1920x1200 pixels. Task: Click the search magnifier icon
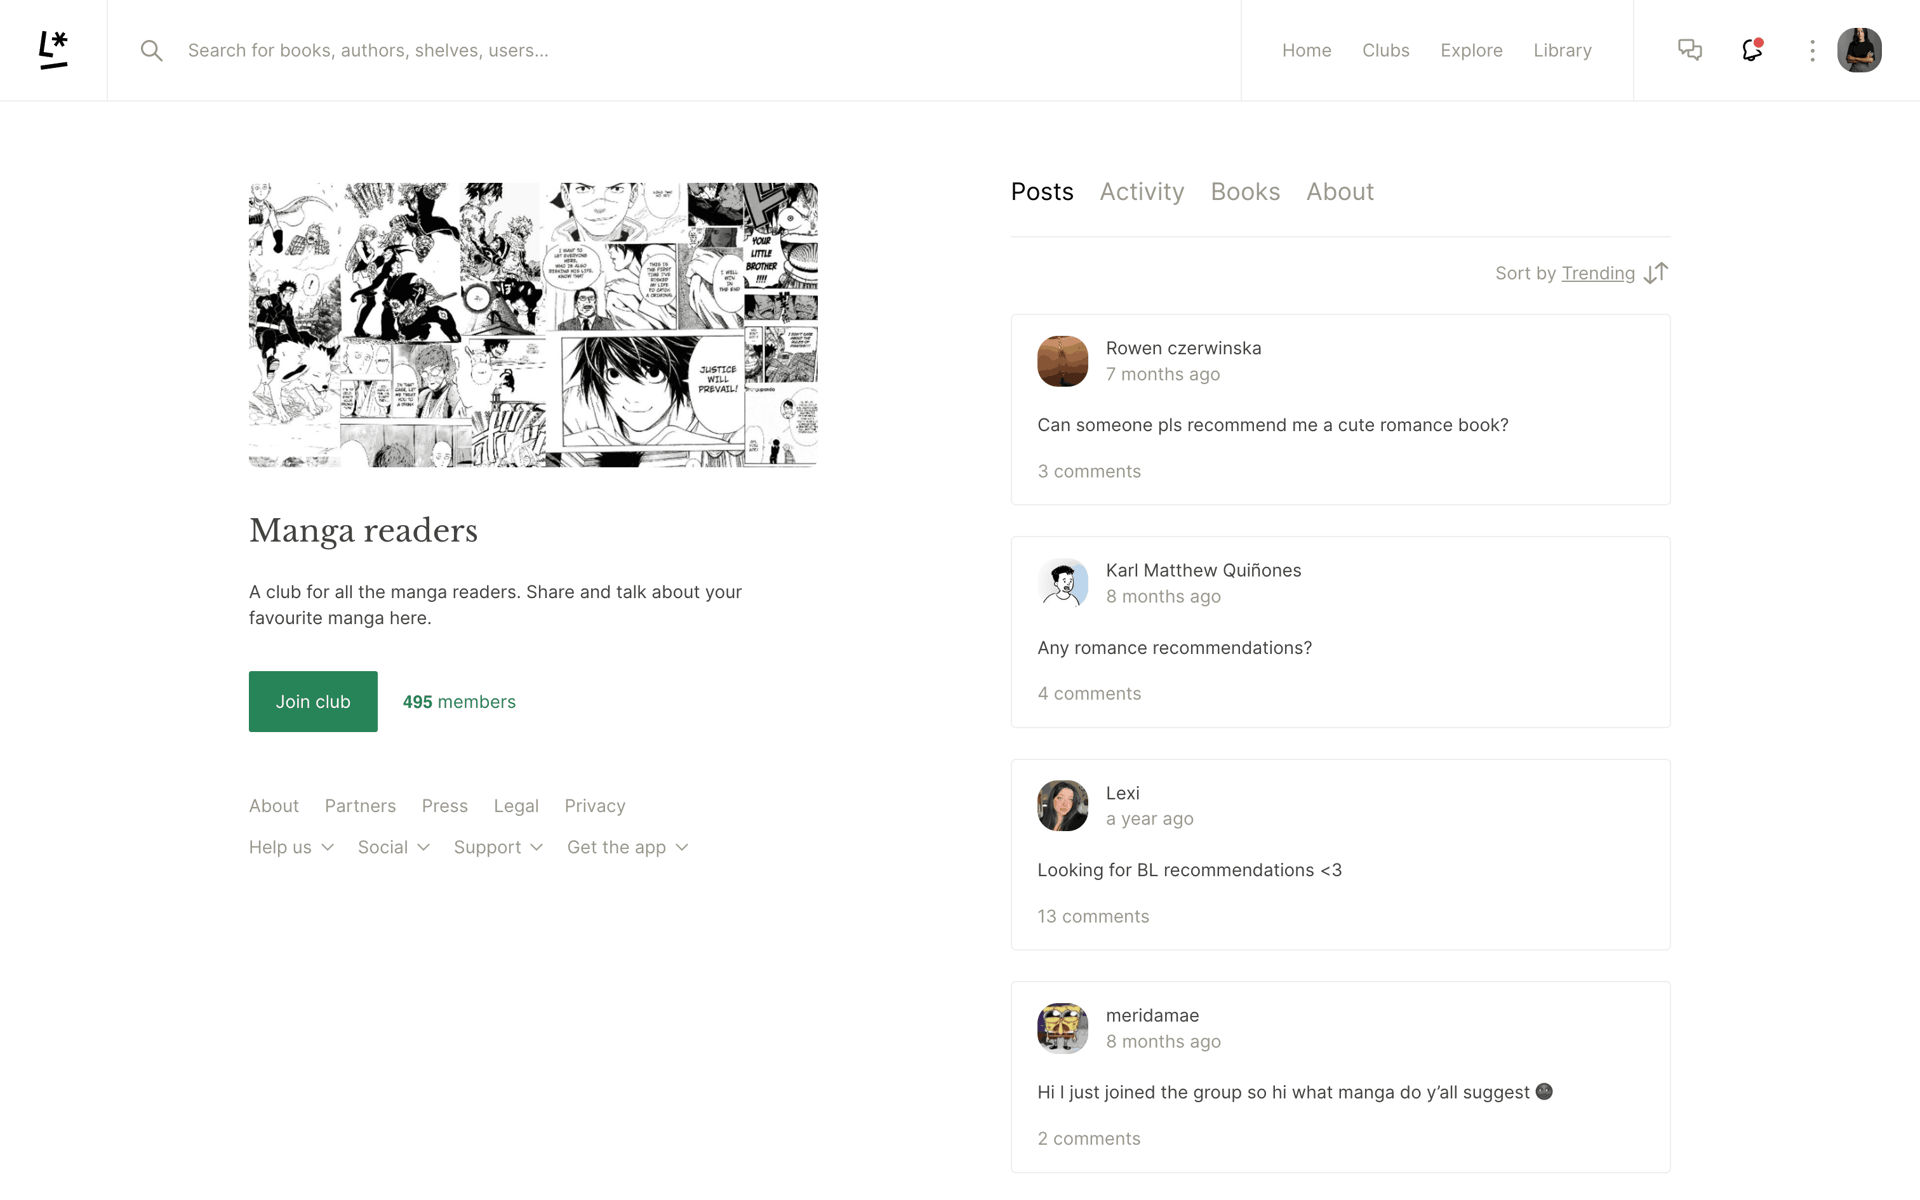point(151,50)
